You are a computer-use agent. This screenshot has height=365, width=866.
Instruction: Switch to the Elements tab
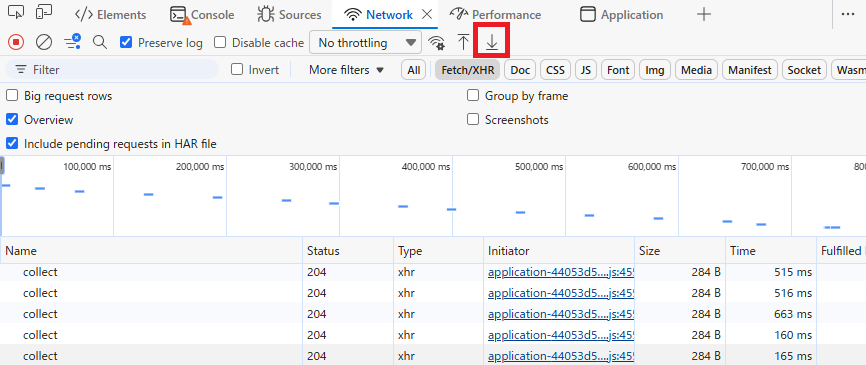pos(110,14)
